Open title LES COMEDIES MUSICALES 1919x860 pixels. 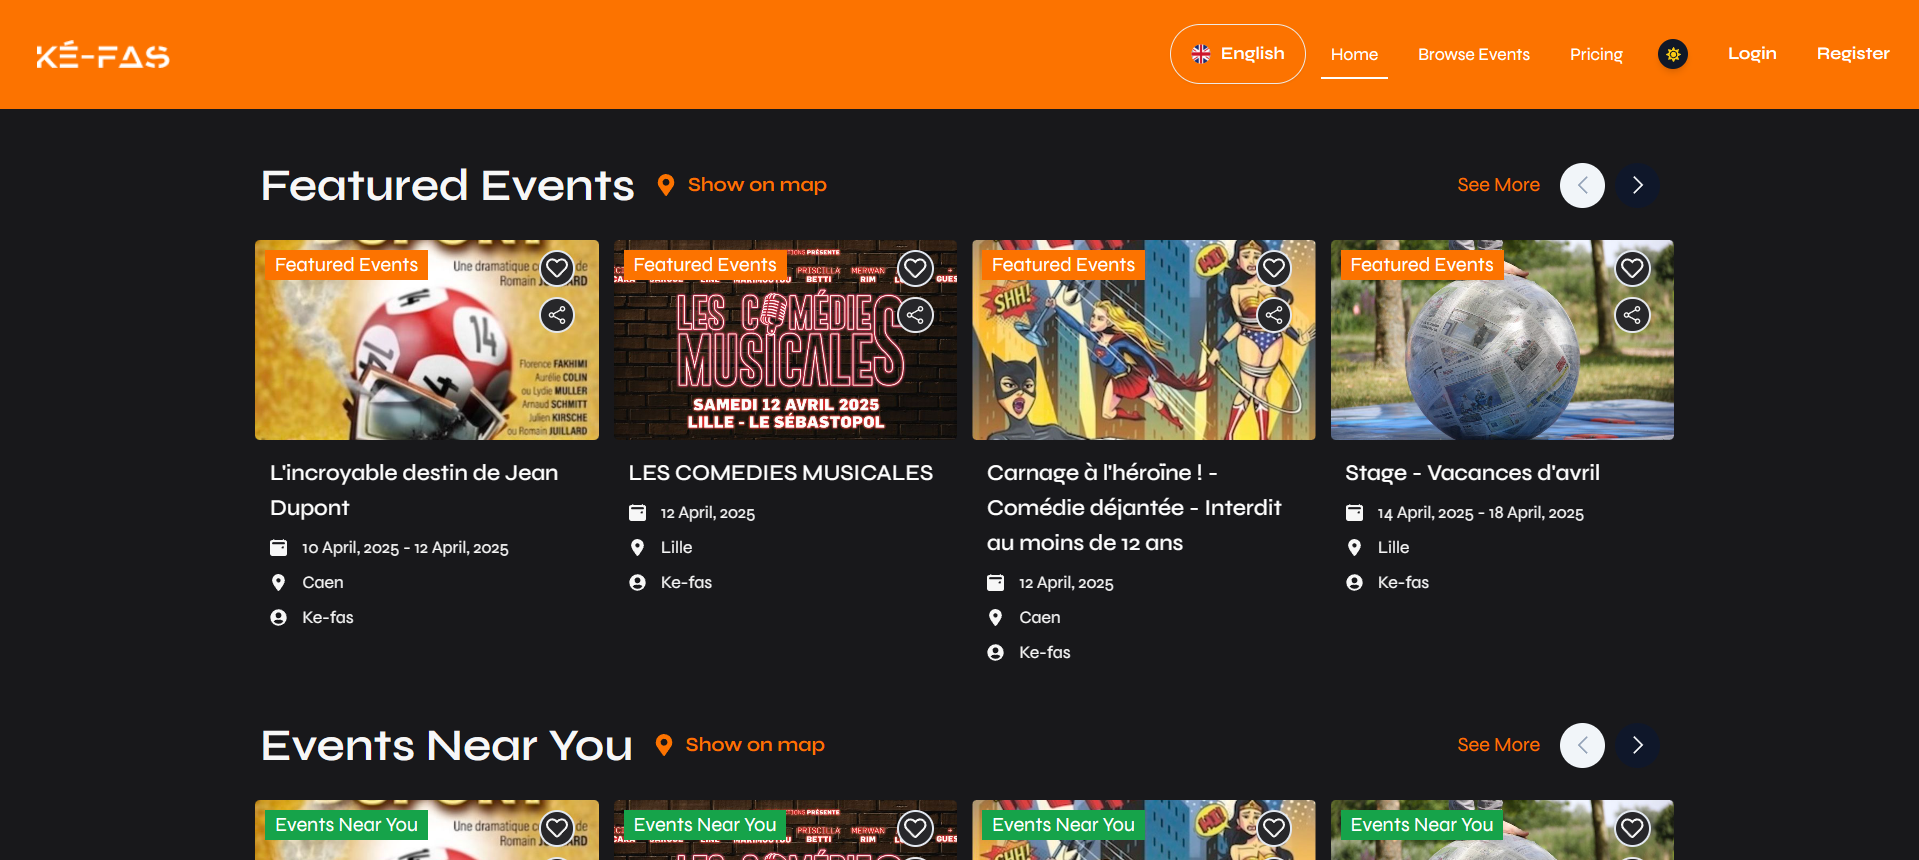point(780,473)
